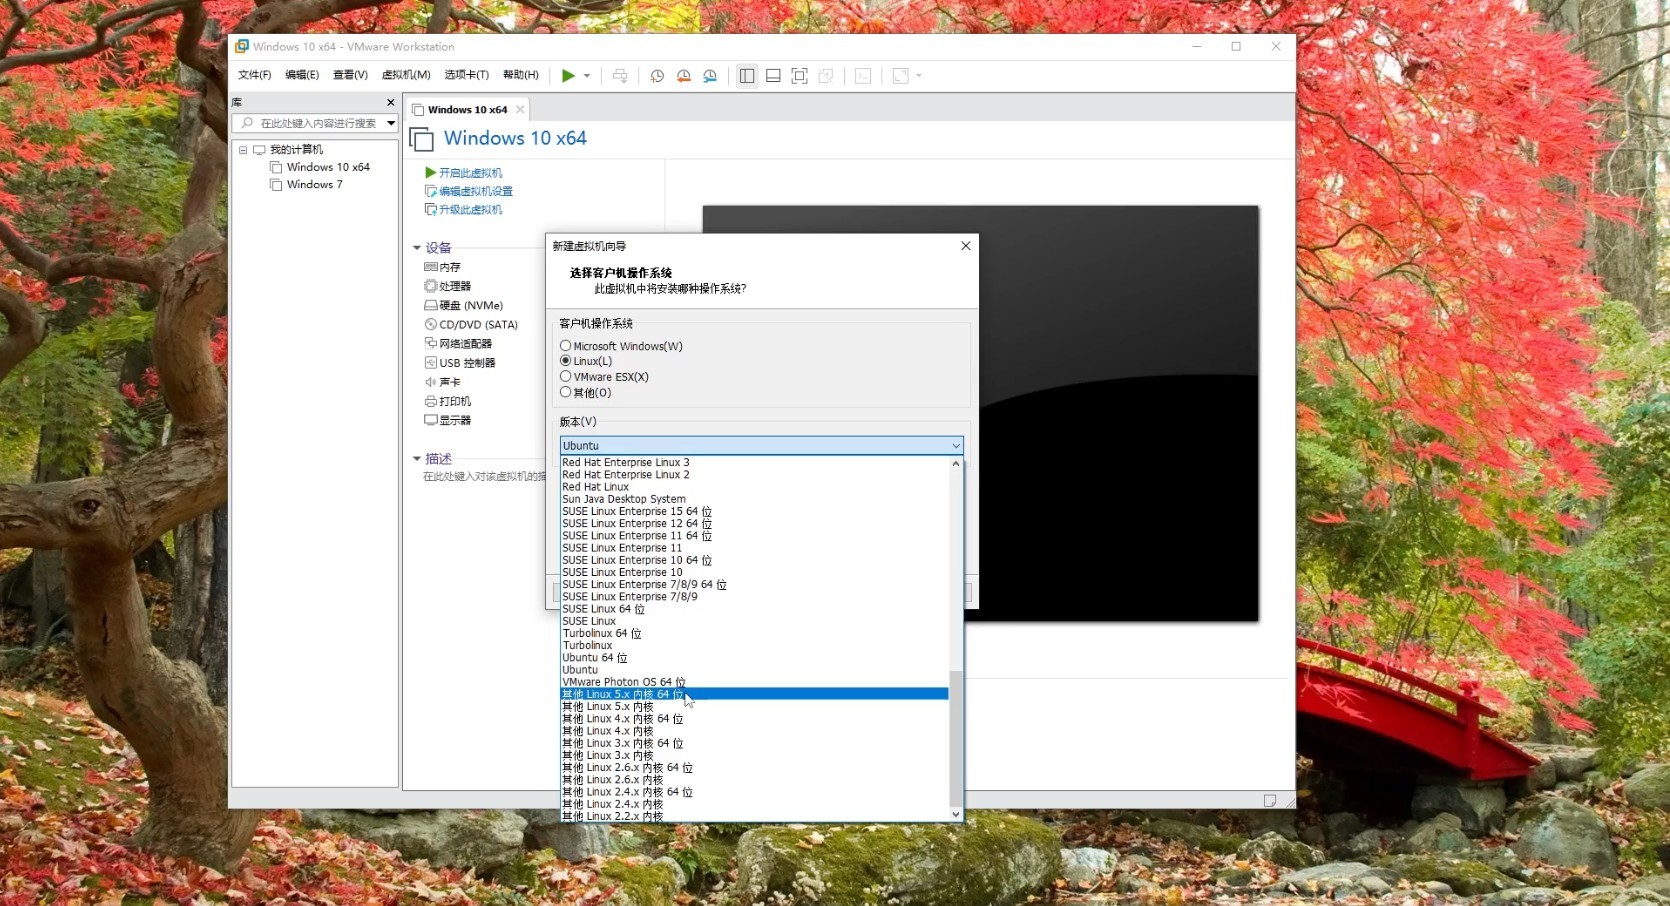Choose VMware Photon OS 64 位 option
The width and height of the screenshot is (1670, 906).
point(754,682)
